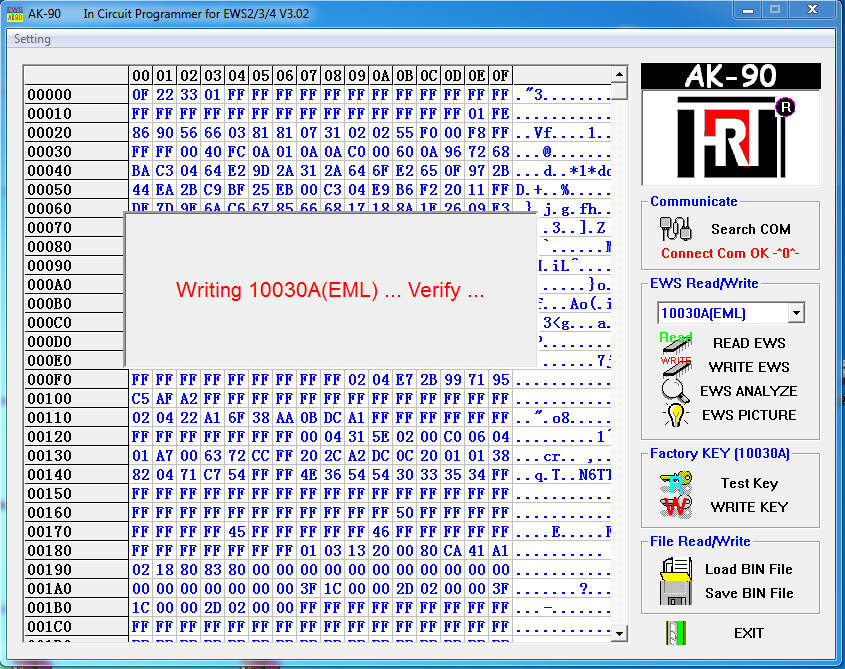
Task: Click byte 86 in row 00020
Action: pos(141,133)
